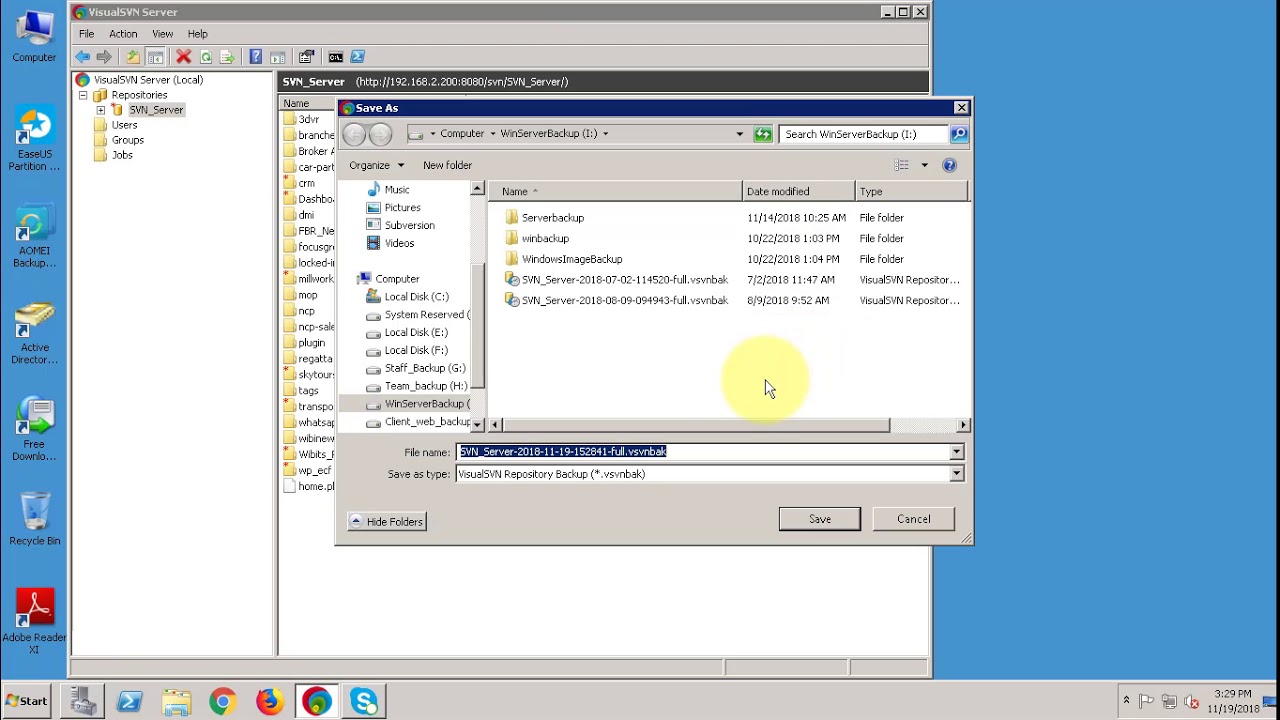This screenshot has width=1280, height=720.
Task: Show hidden tray icons with the double chevron
Action: [x=1126, y=701]
